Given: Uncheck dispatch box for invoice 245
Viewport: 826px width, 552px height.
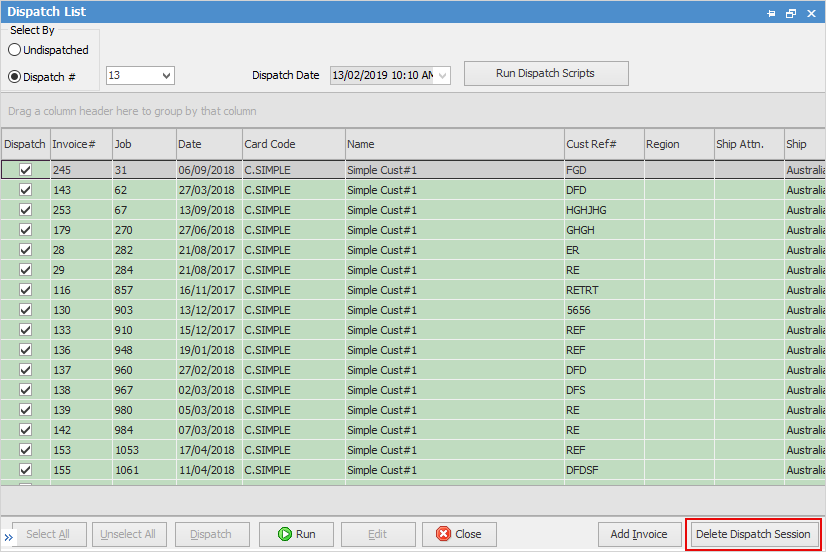Looking at the screenshot, I should (x=25, y=170).
